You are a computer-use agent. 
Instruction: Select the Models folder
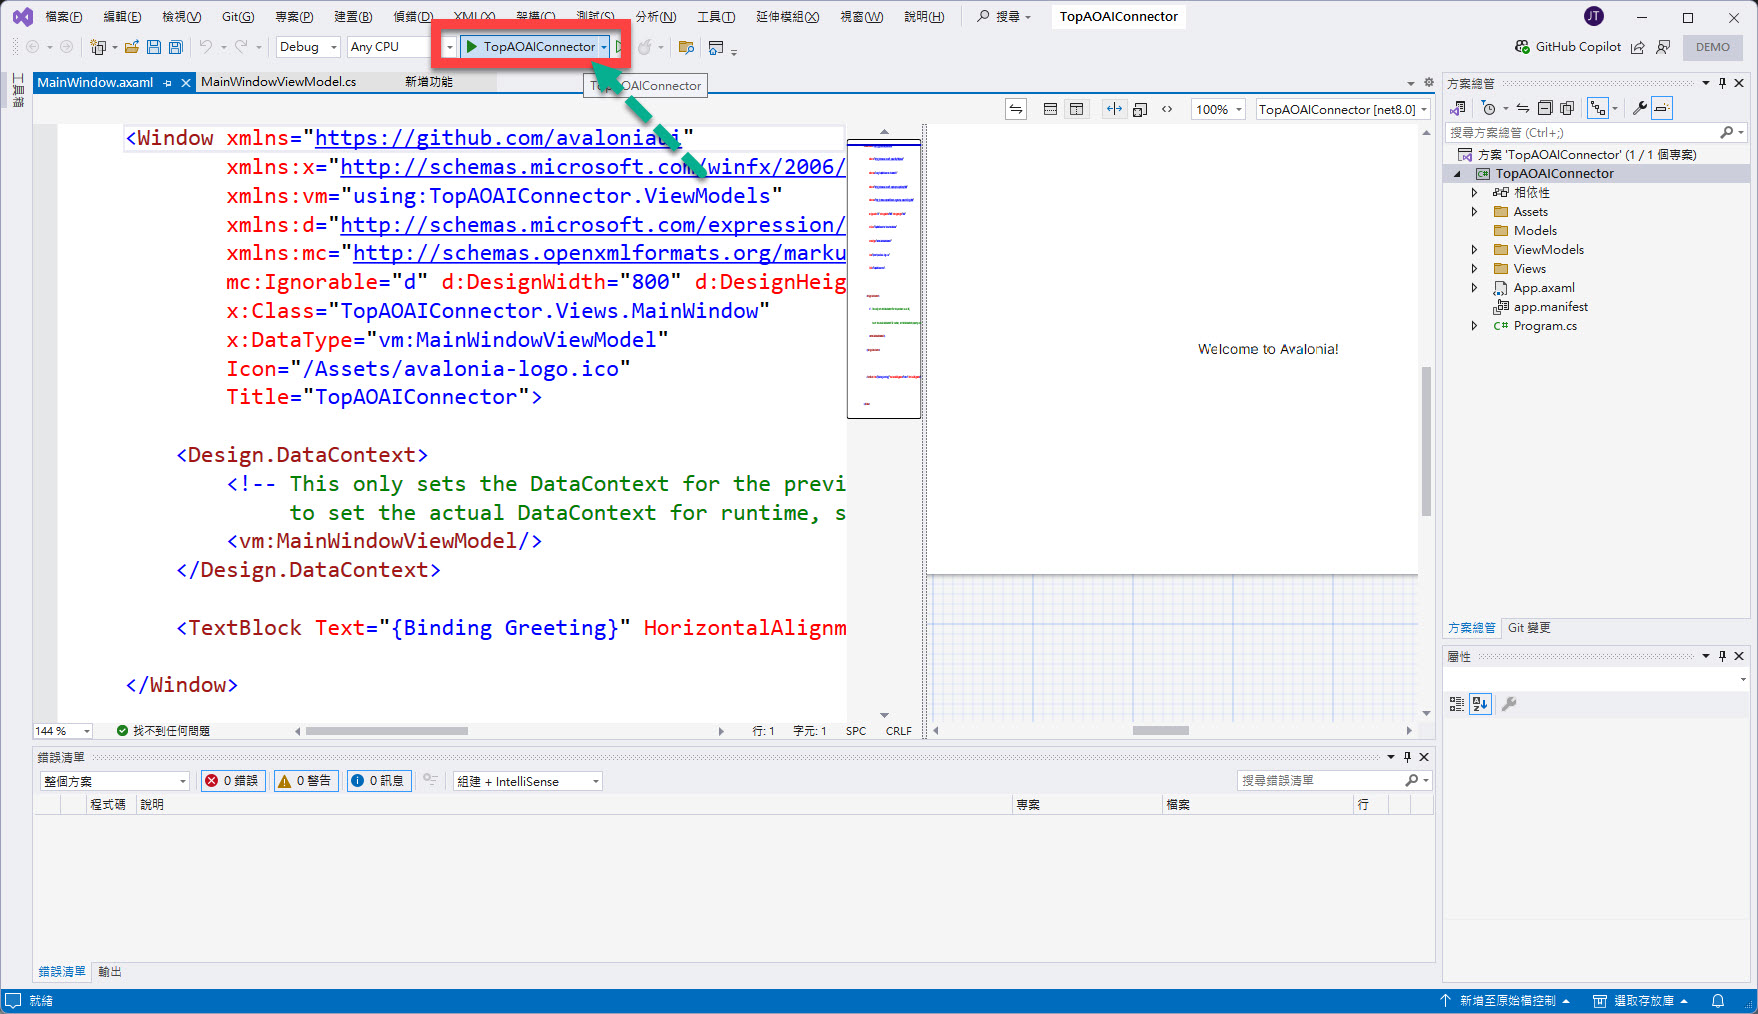(1535, 231)
